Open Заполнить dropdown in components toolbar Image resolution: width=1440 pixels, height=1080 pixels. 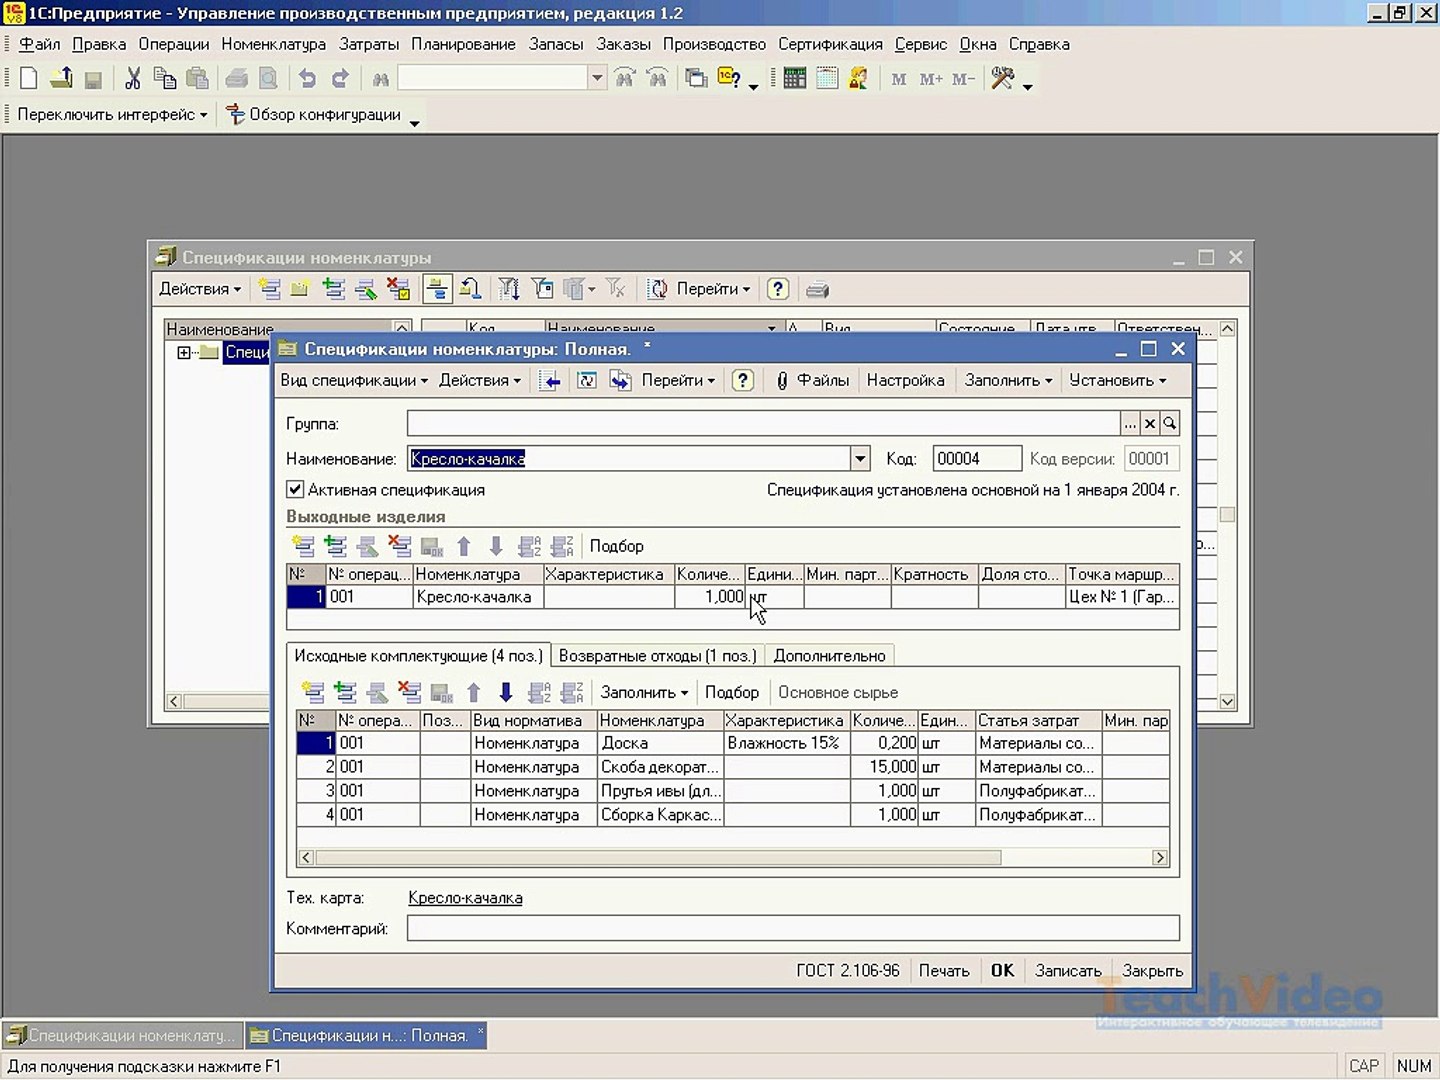tap(644, 692)
